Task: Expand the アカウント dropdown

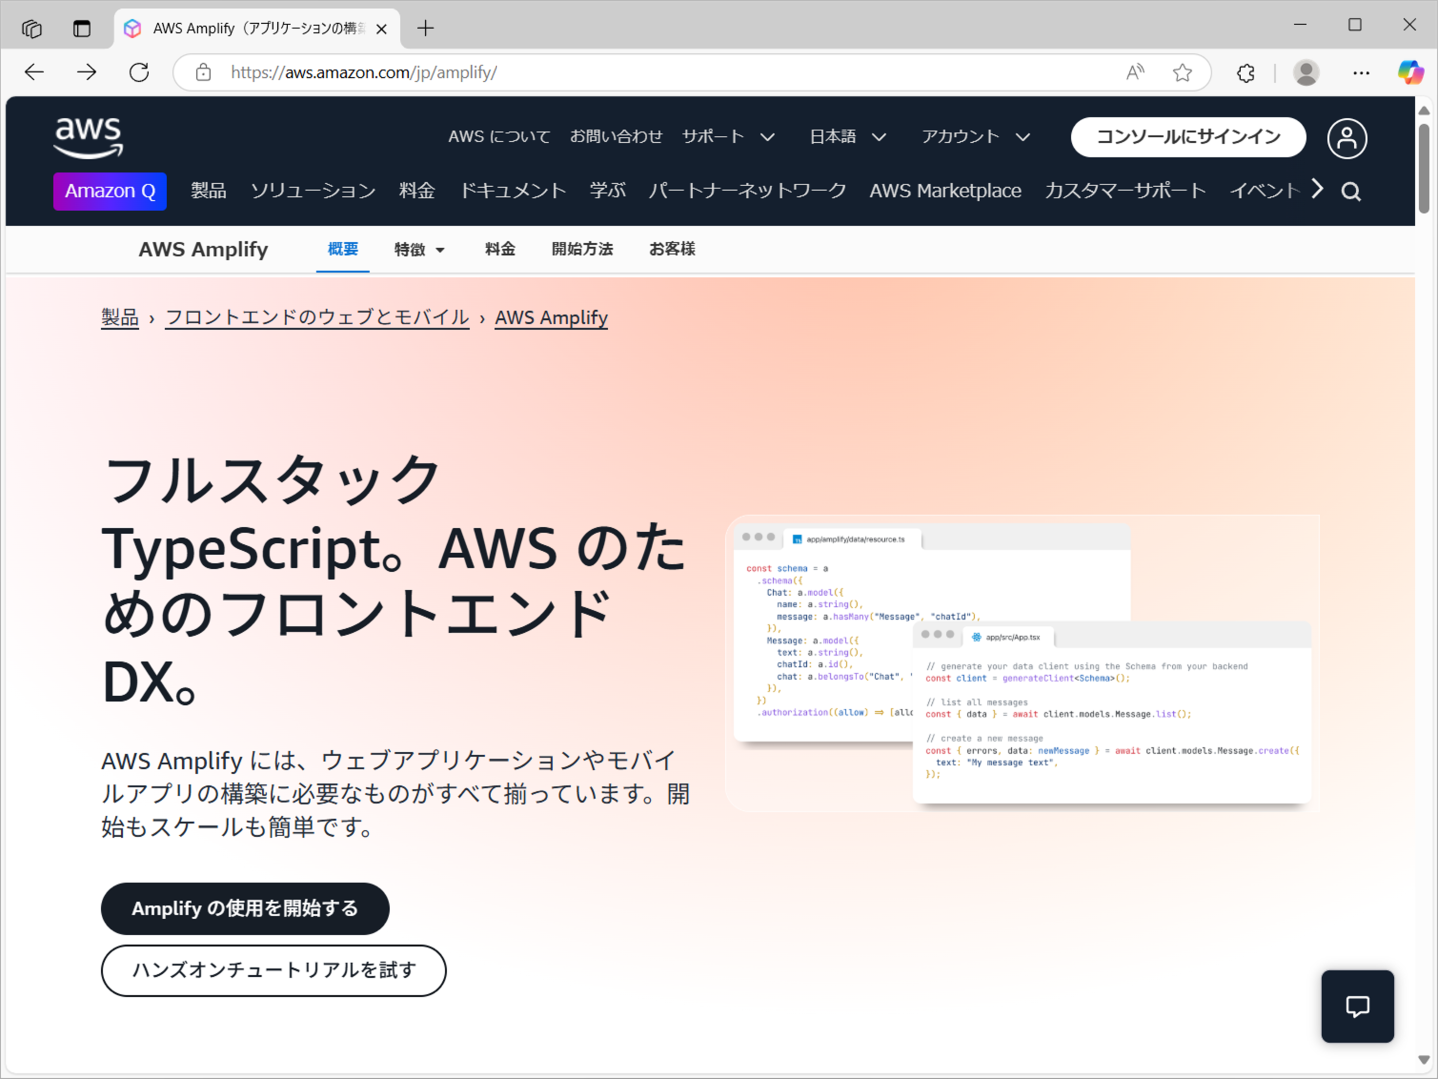Action: click(x=975, y=136)
